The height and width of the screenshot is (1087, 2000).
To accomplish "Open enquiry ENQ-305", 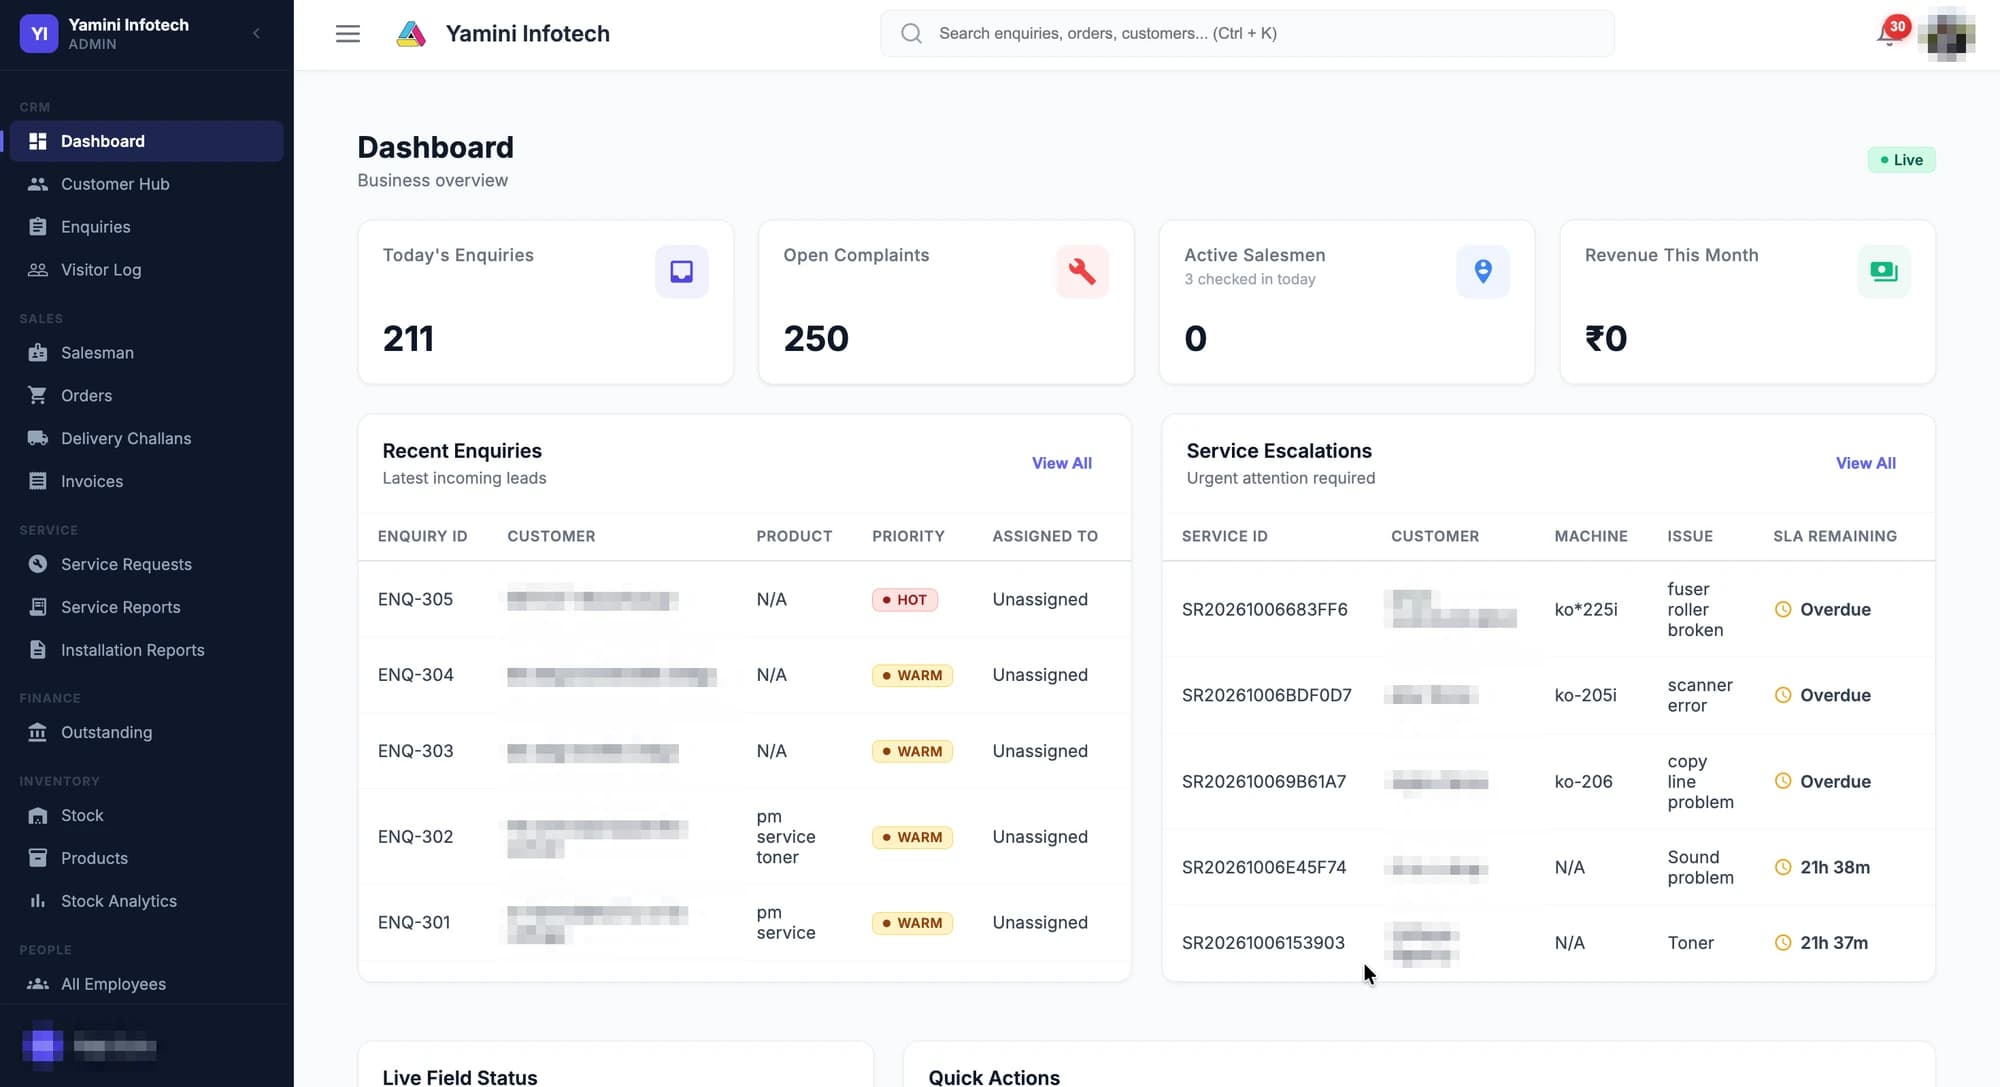I will [415, 599].
